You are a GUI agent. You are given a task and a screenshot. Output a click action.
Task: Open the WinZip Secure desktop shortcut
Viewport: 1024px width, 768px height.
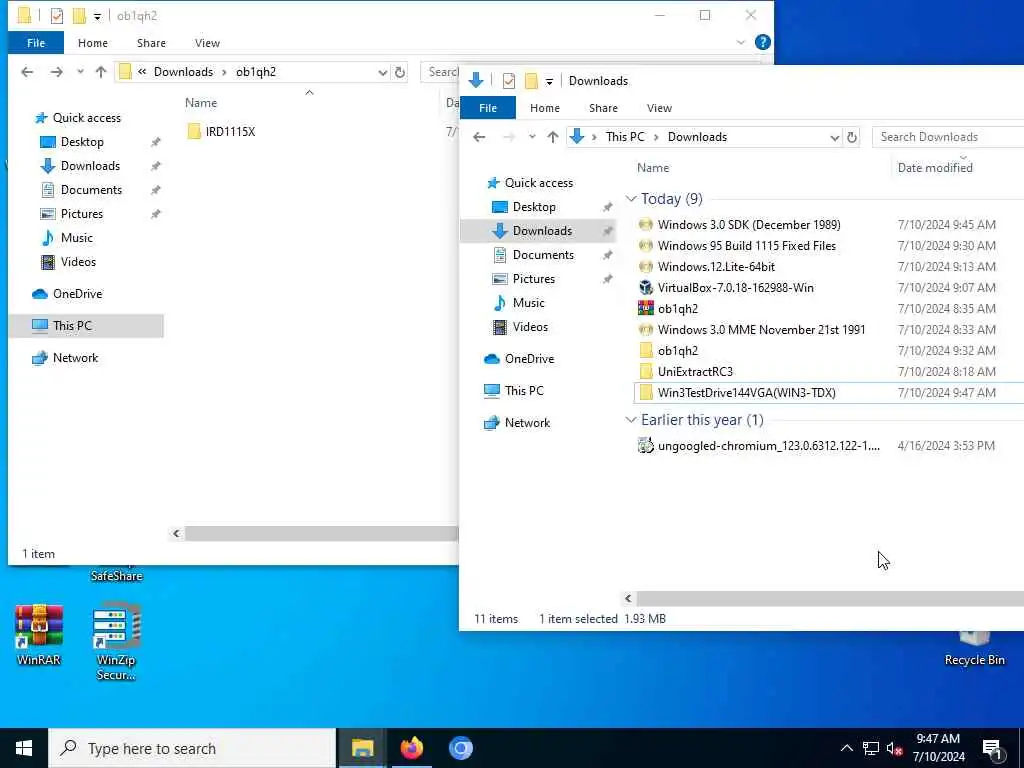(116, 642)
